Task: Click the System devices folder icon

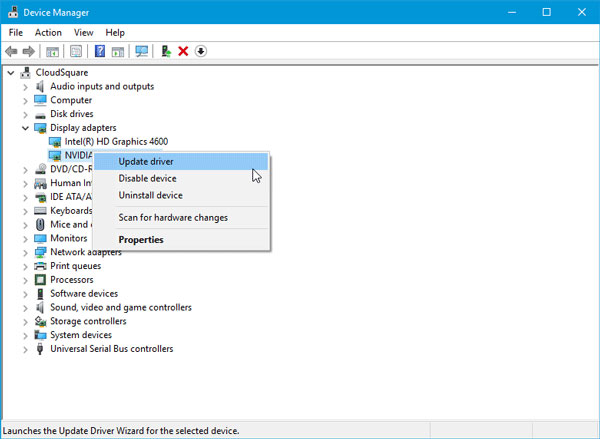Action: (40, 335)
